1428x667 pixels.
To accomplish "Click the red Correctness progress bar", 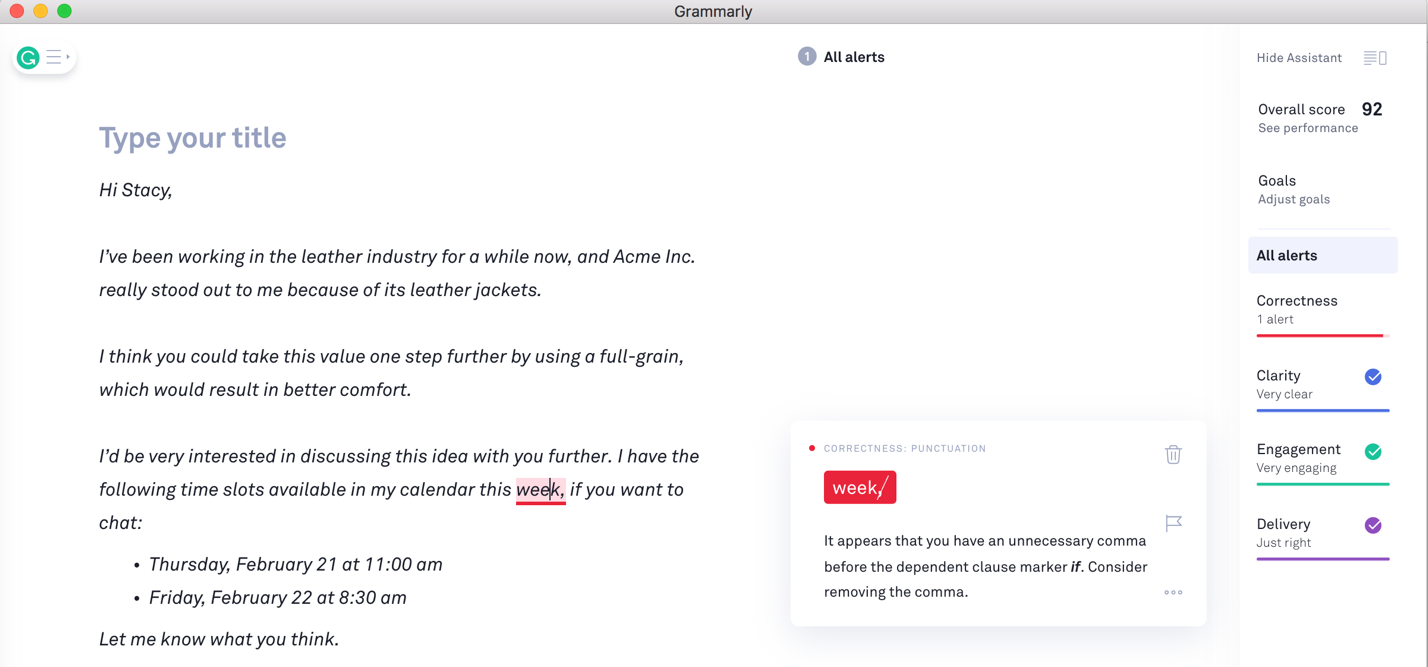I will (1322, 336).
